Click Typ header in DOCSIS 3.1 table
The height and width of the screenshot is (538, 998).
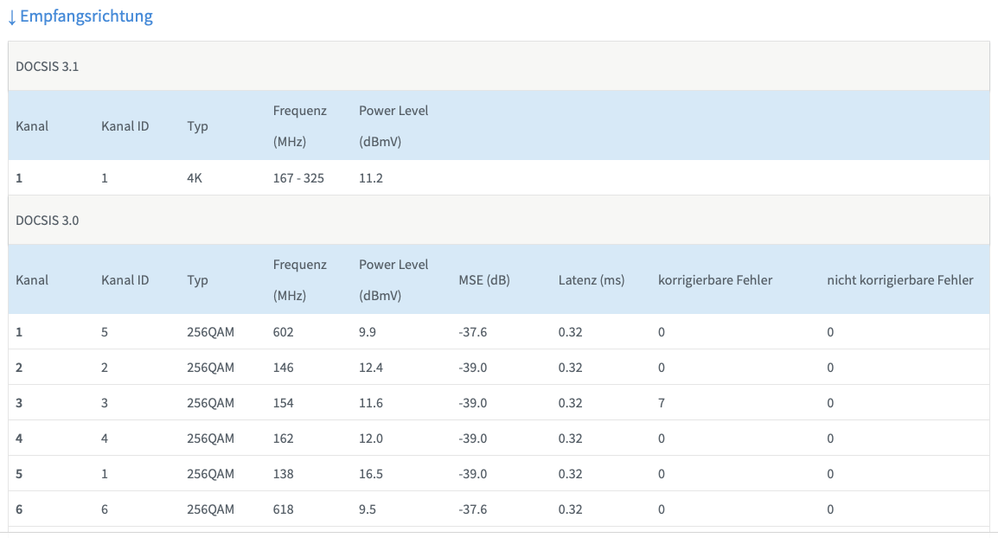coord(197,125)
